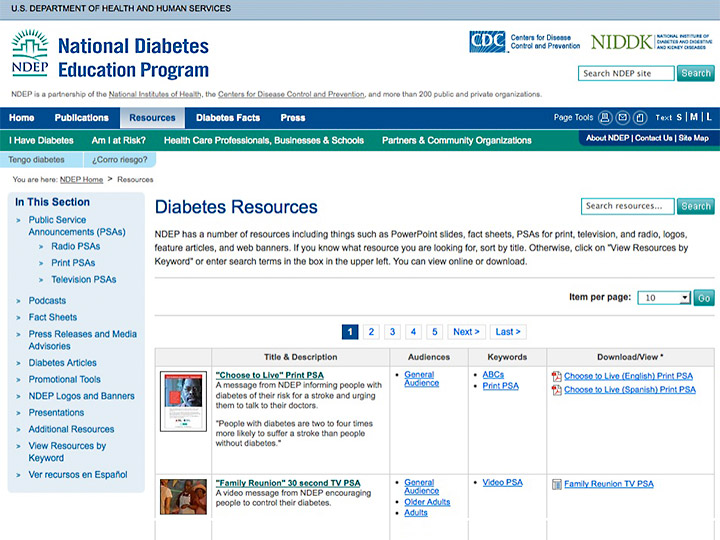The height and width of the screenshot is (540, 720).
Task: Expand Public Service Announcements section in sidebar
Action: click(19, 220)
